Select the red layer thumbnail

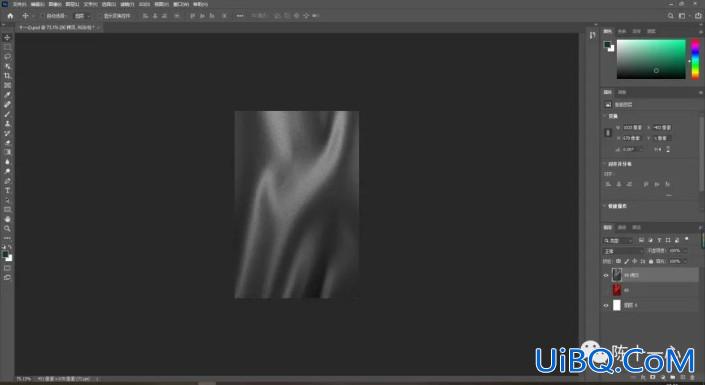pos(616,290)
